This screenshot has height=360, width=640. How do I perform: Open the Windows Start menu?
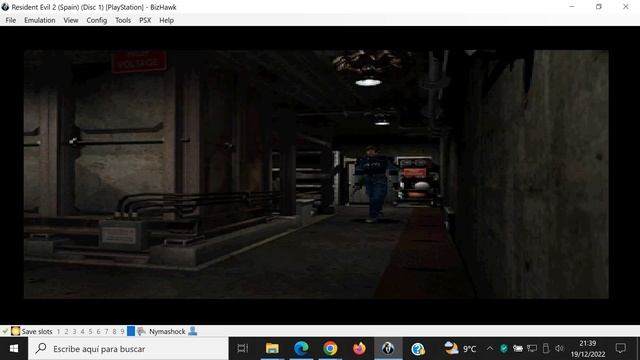pyautogui.click(x=14, y=349)
